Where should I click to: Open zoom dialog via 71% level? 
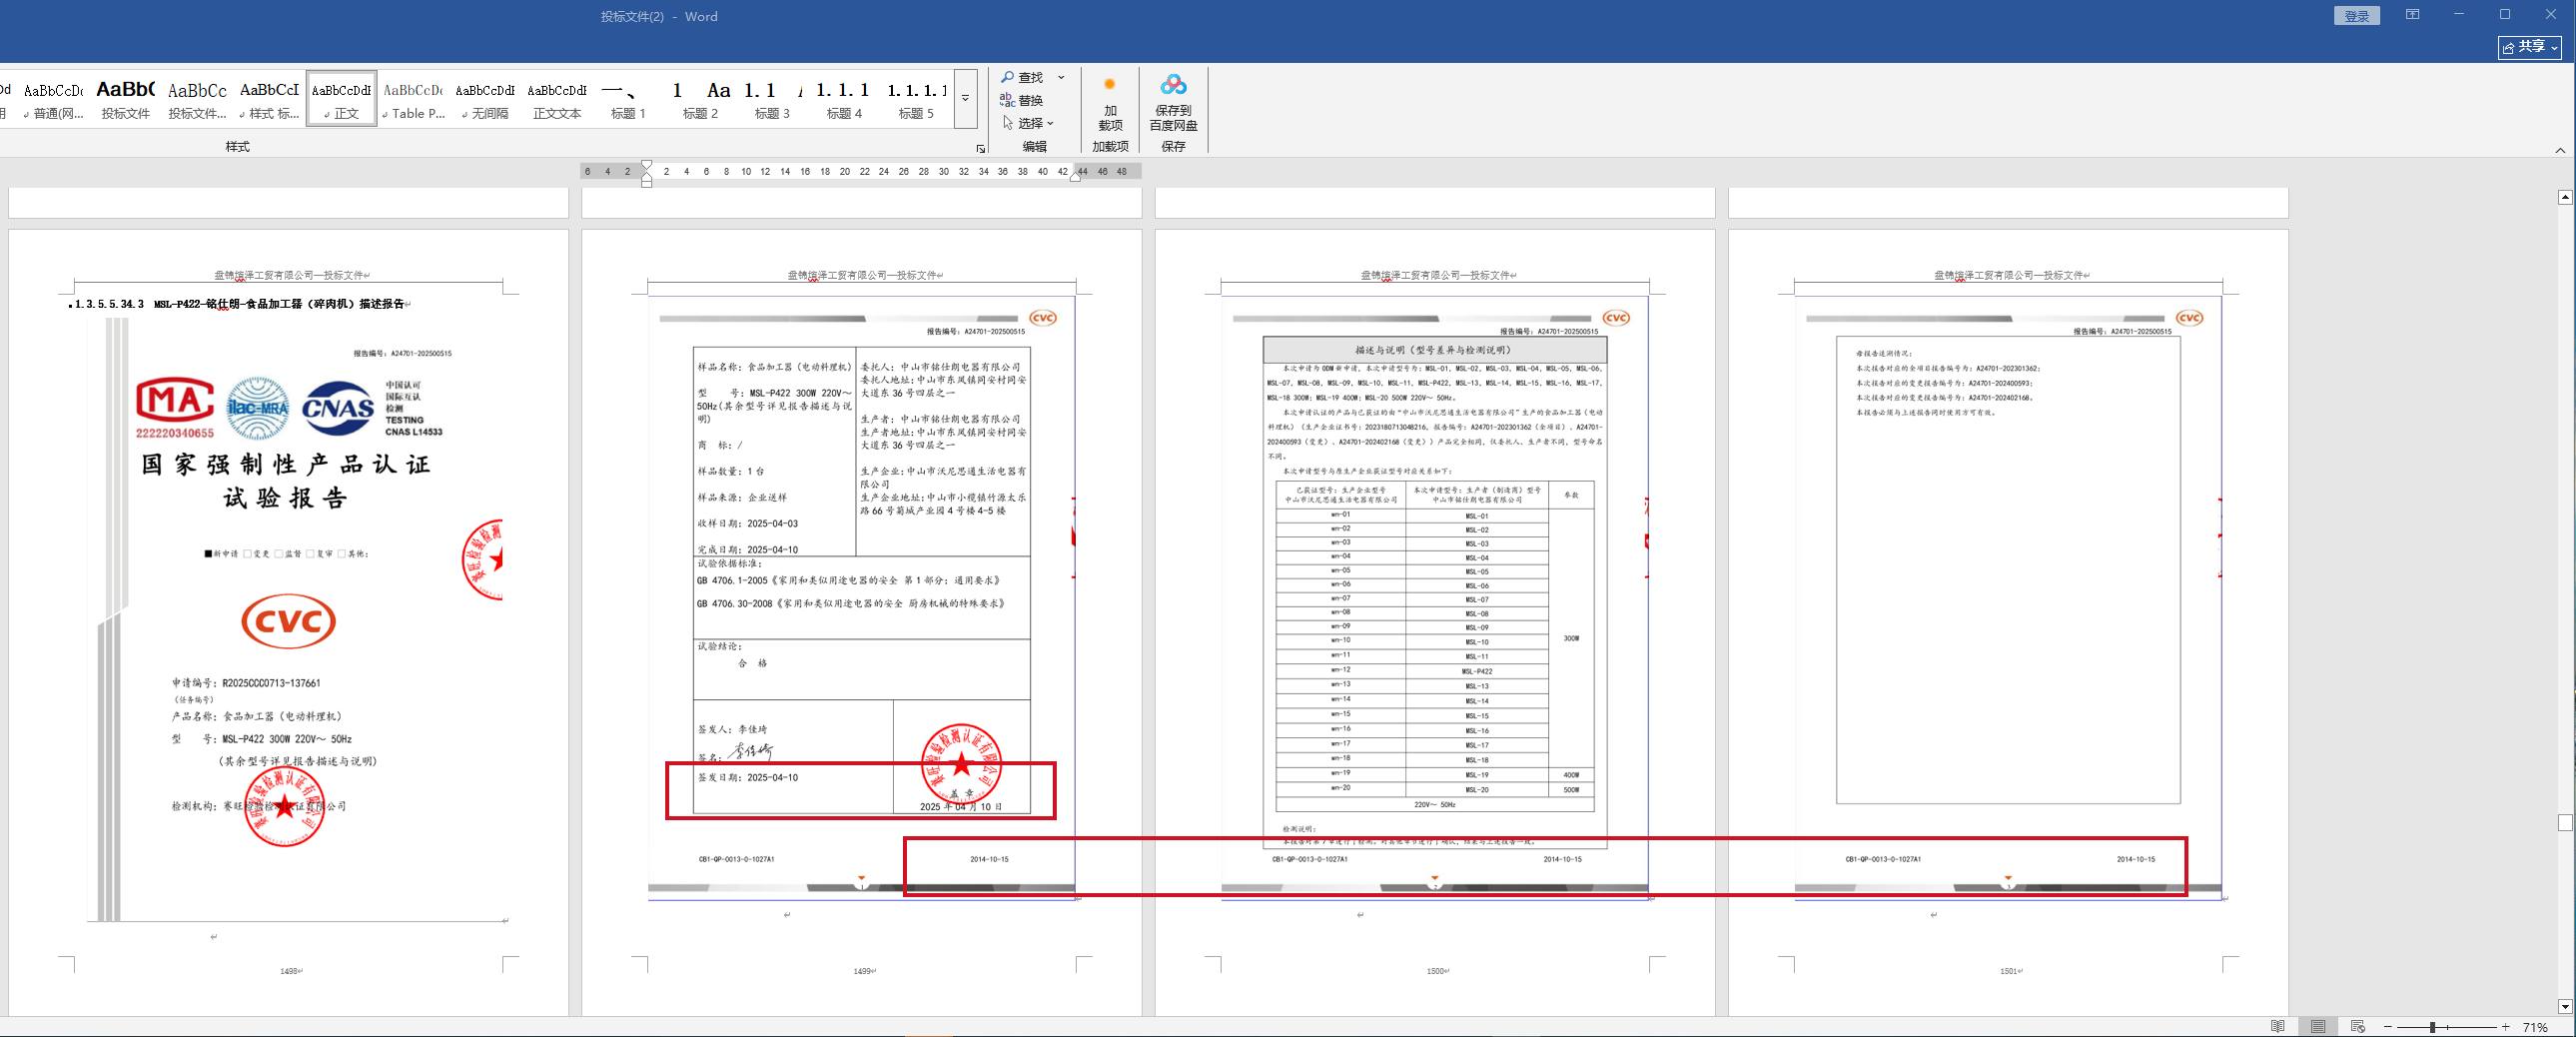[2535, 1027]
